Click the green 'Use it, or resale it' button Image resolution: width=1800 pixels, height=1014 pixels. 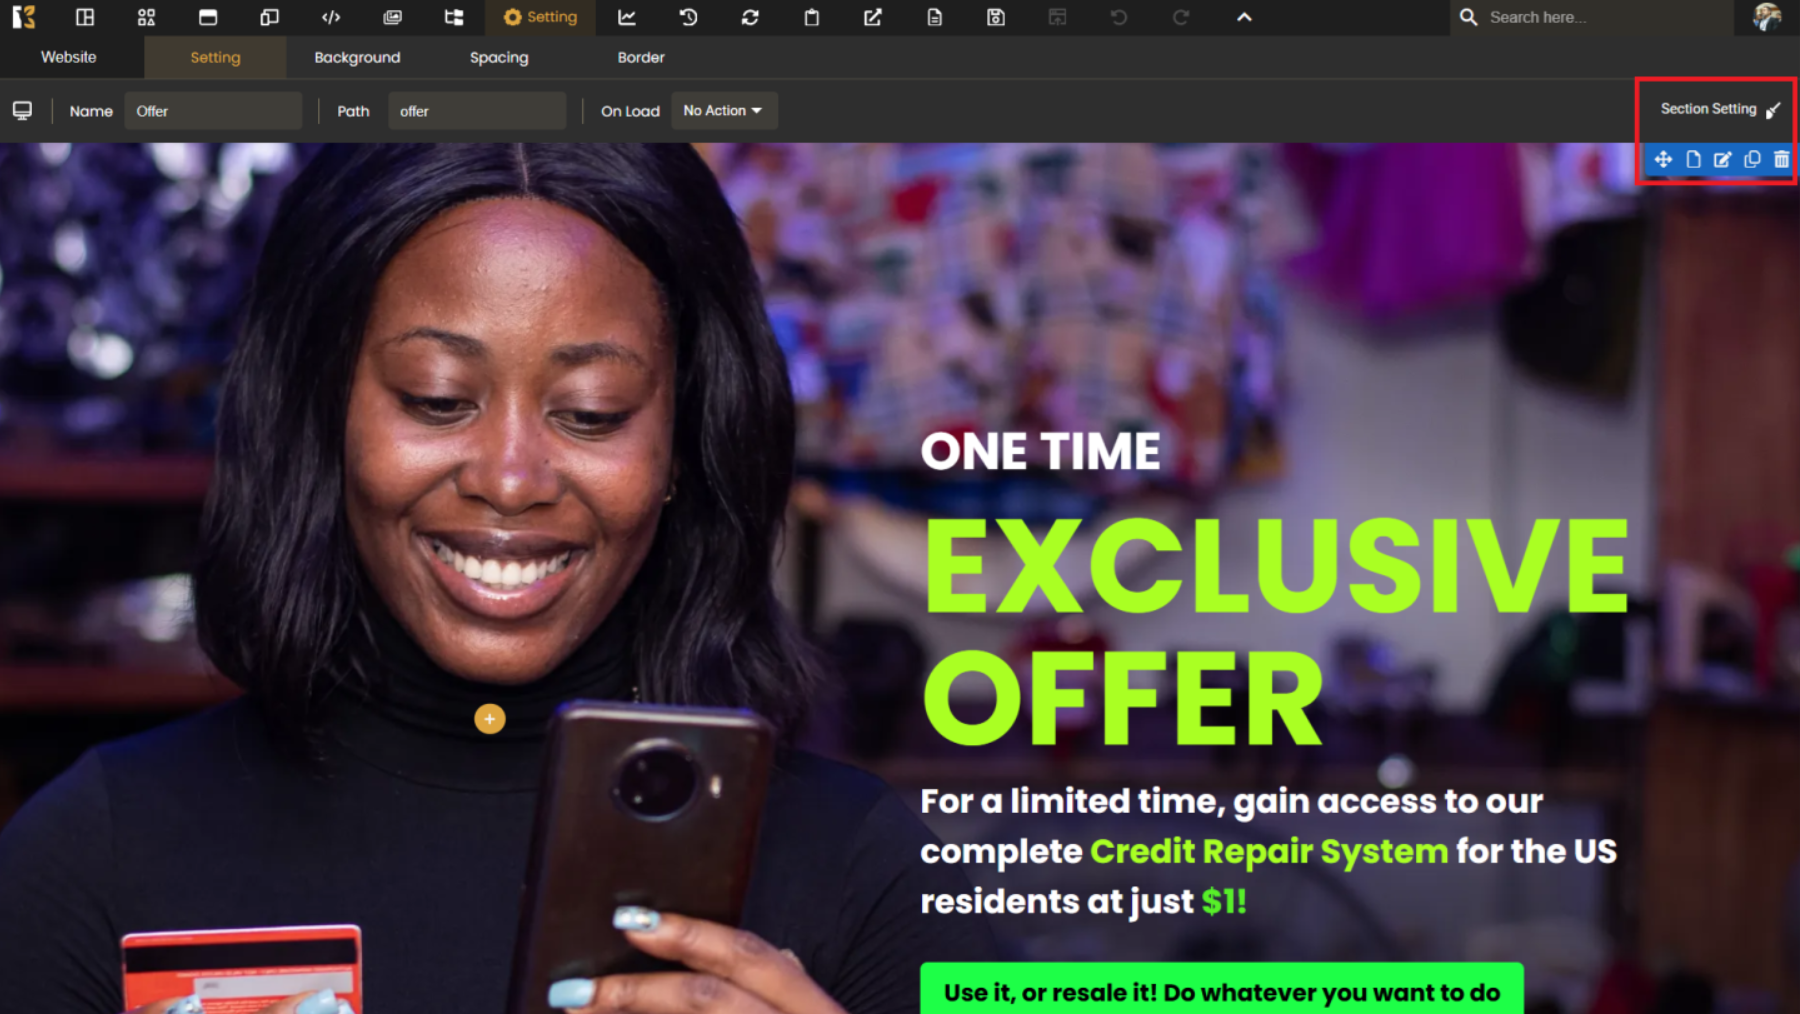[x=1221, y=991]
